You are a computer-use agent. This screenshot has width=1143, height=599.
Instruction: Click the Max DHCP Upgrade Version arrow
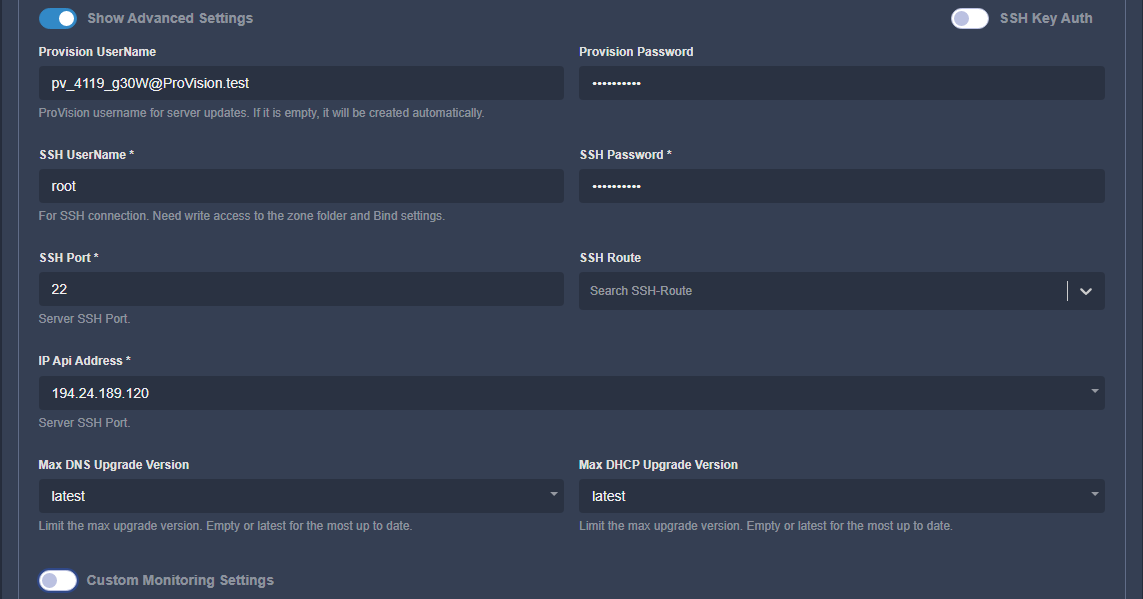[1094, 493]
